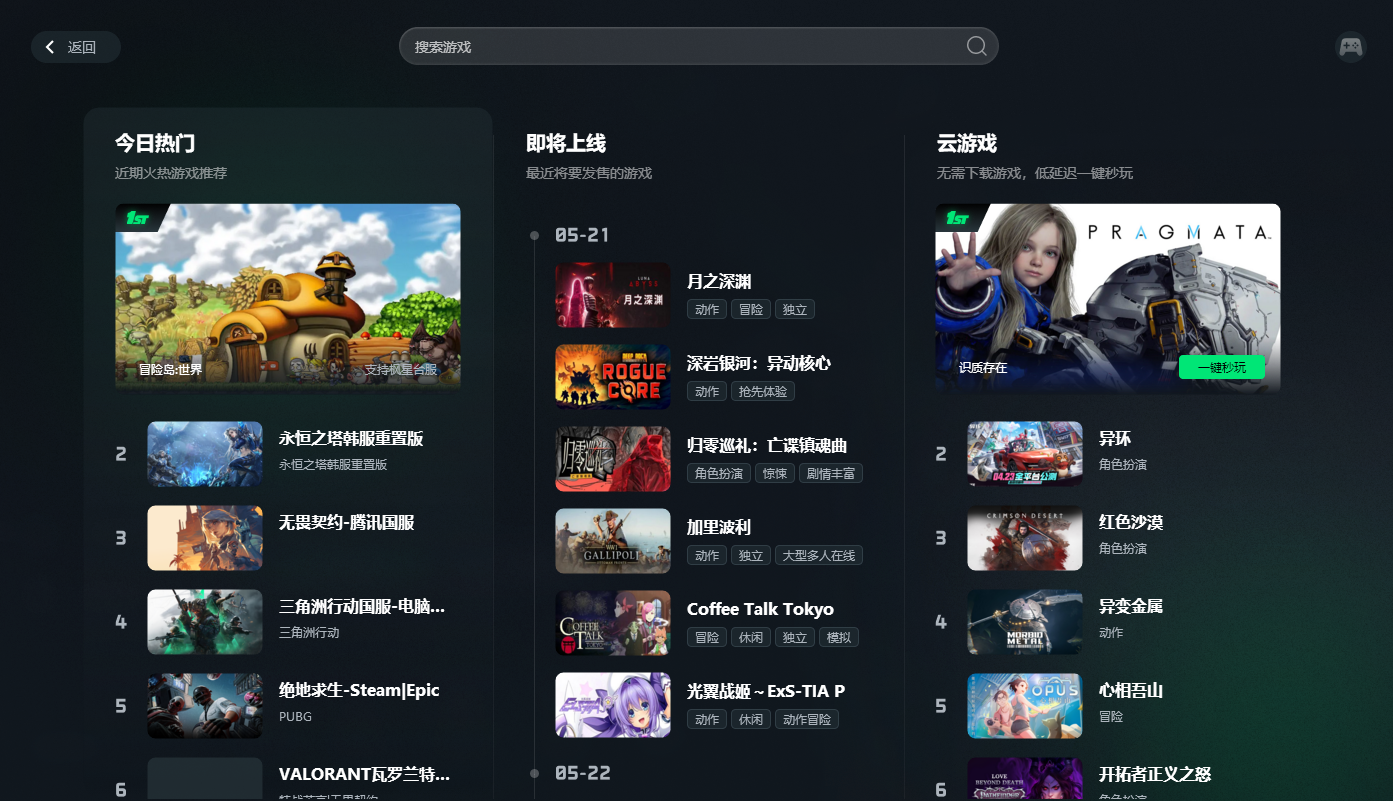Select the 开拓者正义之怒 cloud game title
This screenshot has width=1393, height=801.
[1155, 775]
